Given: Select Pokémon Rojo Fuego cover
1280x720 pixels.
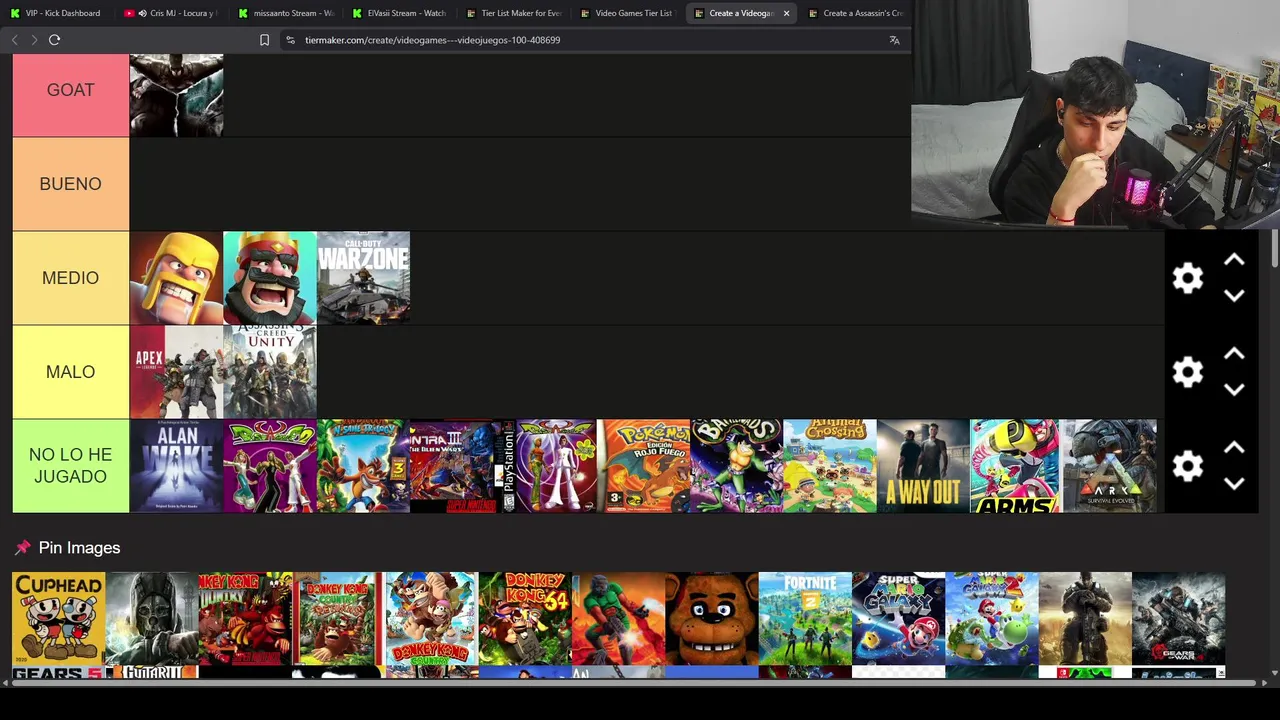Looking at the screenshot, I should 643,466.
